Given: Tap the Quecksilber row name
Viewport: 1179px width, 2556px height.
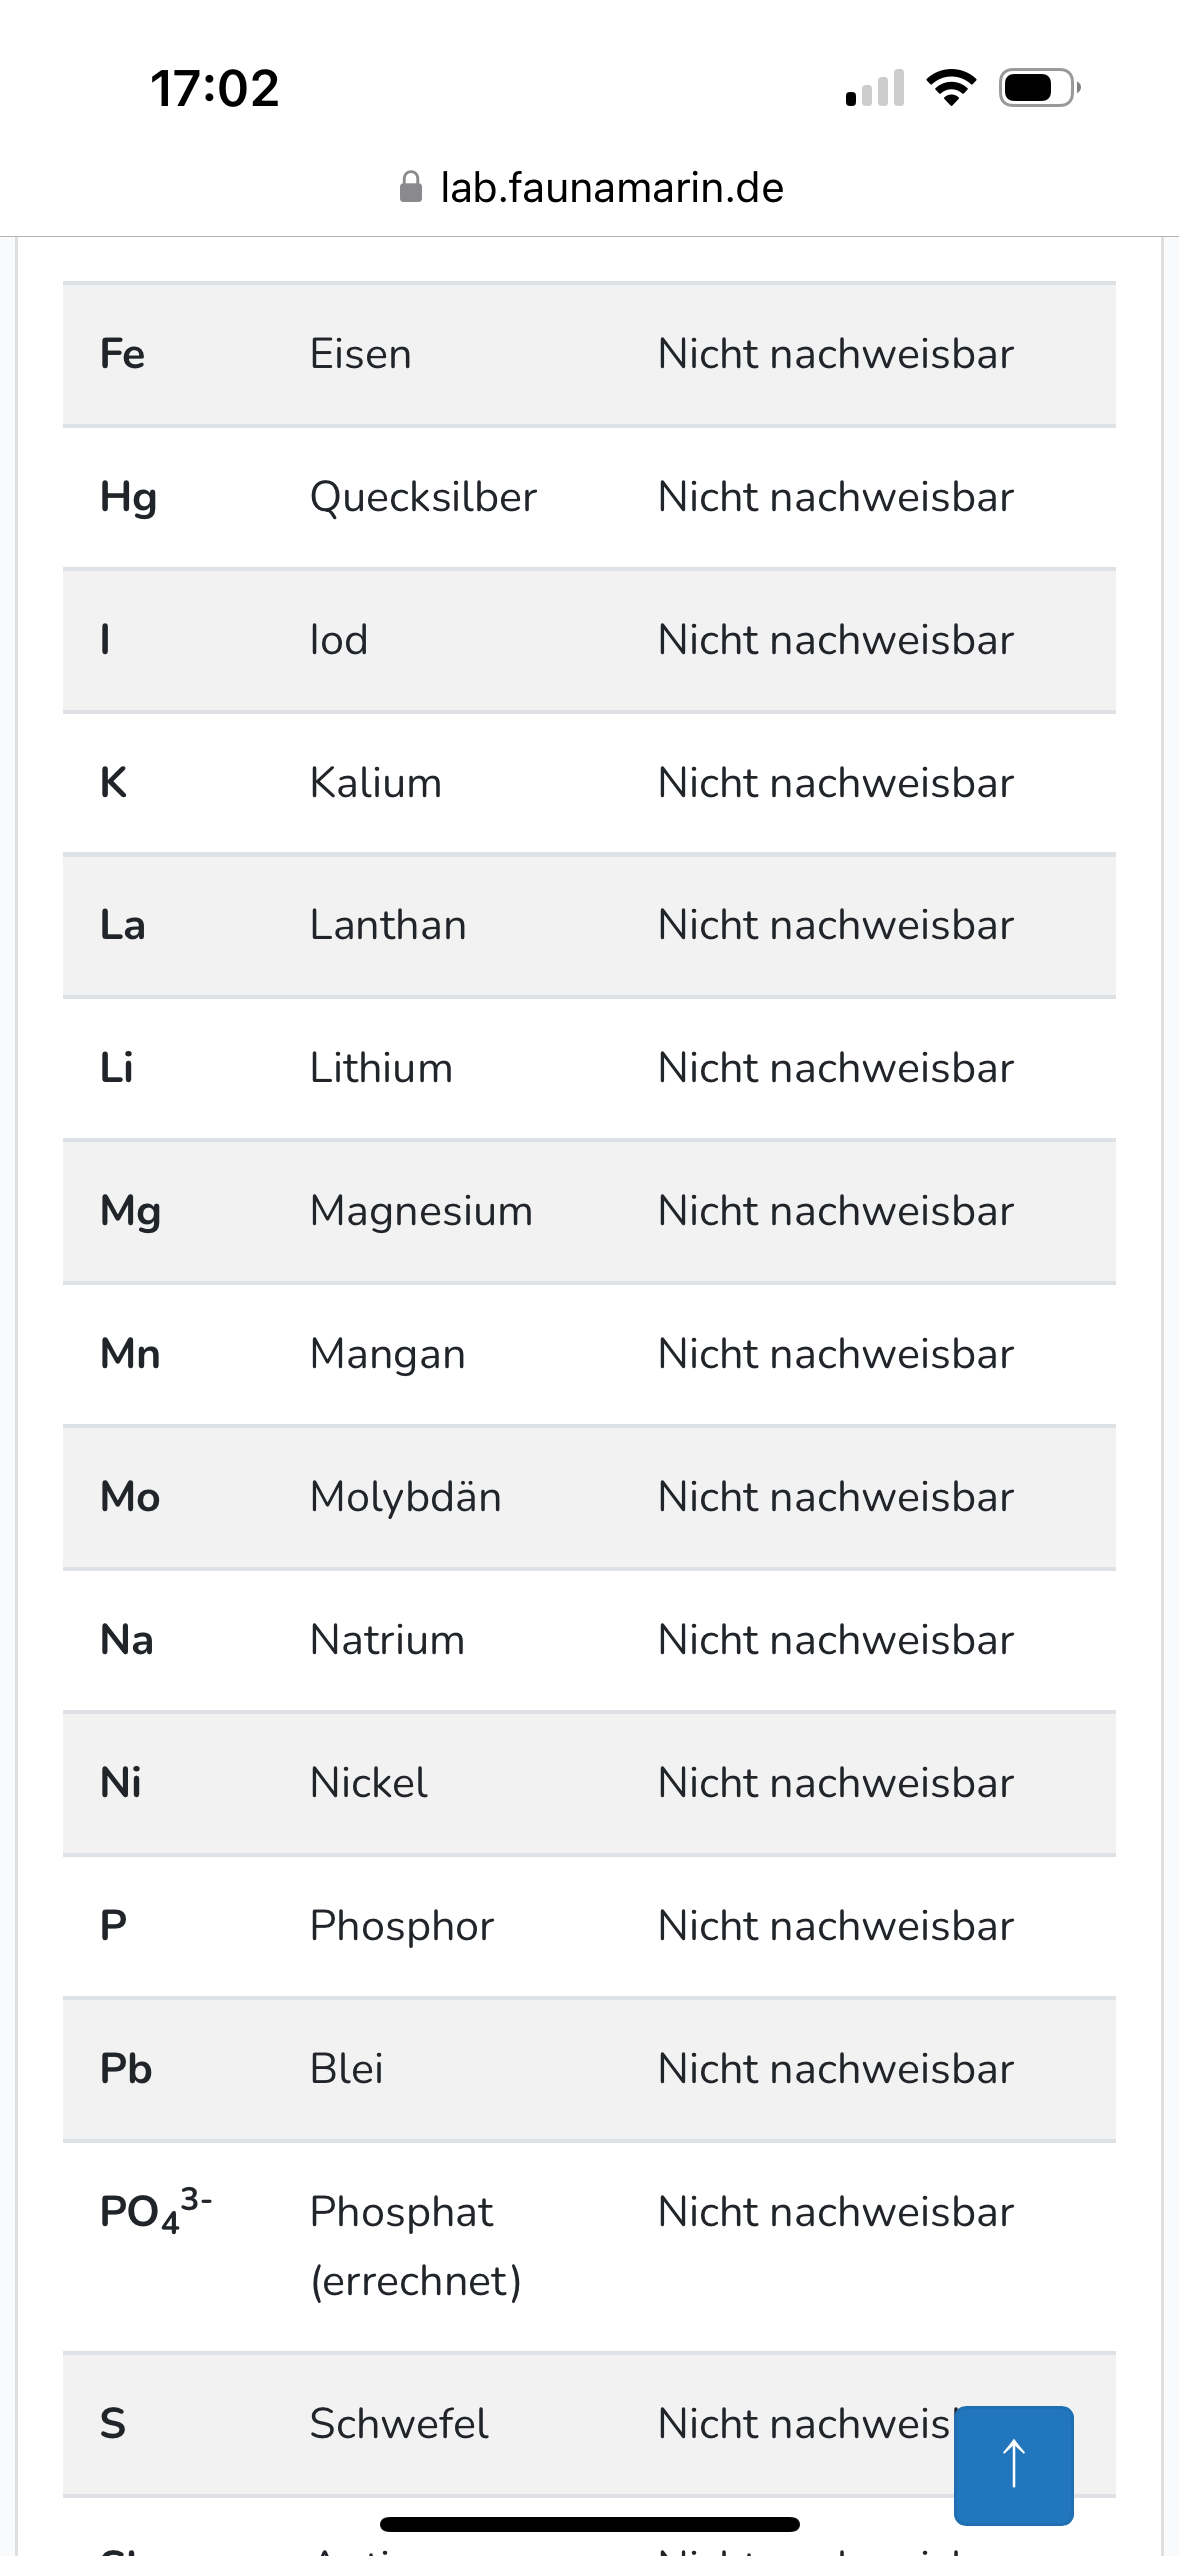Looking at the screenshot, I should [x=423, y=497].
